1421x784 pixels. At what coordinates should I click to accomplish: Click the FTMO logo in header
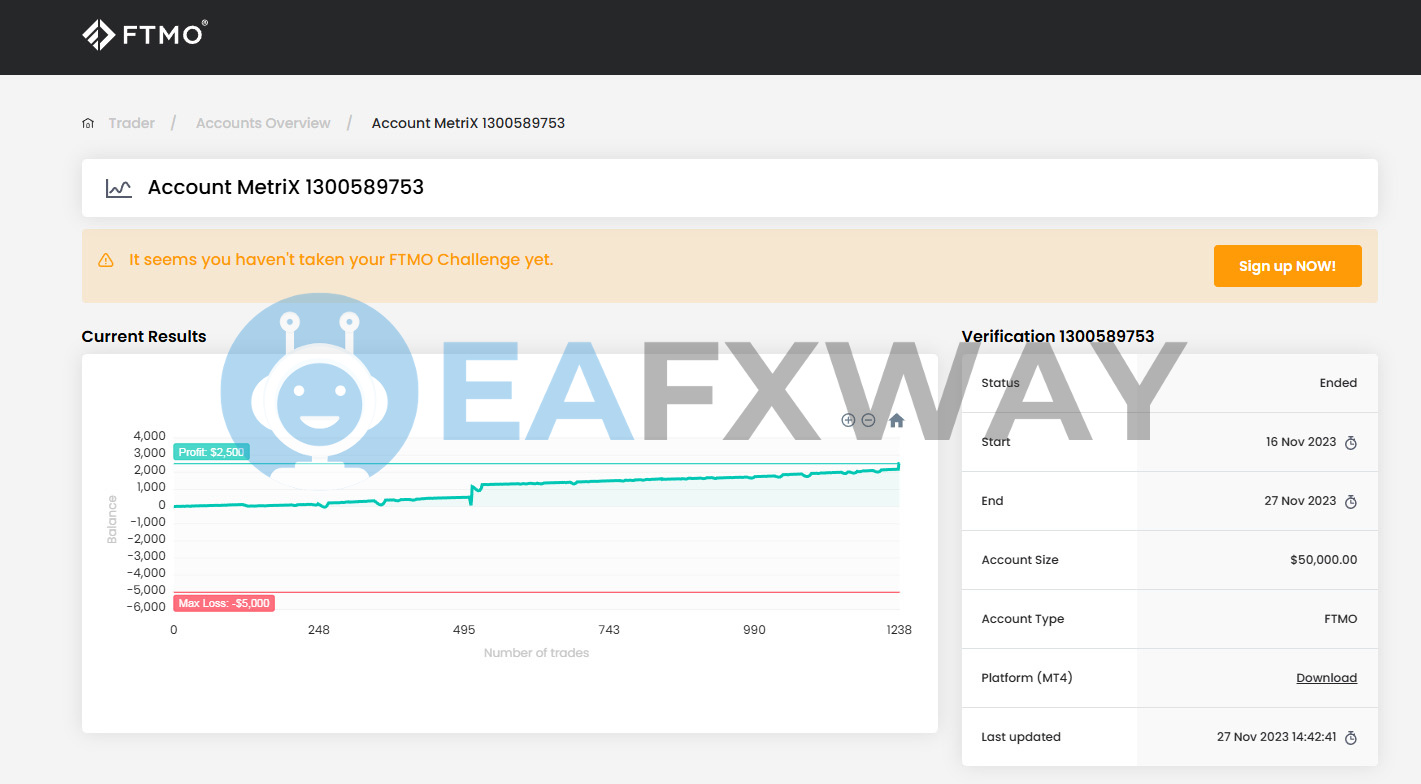point(144,34)
